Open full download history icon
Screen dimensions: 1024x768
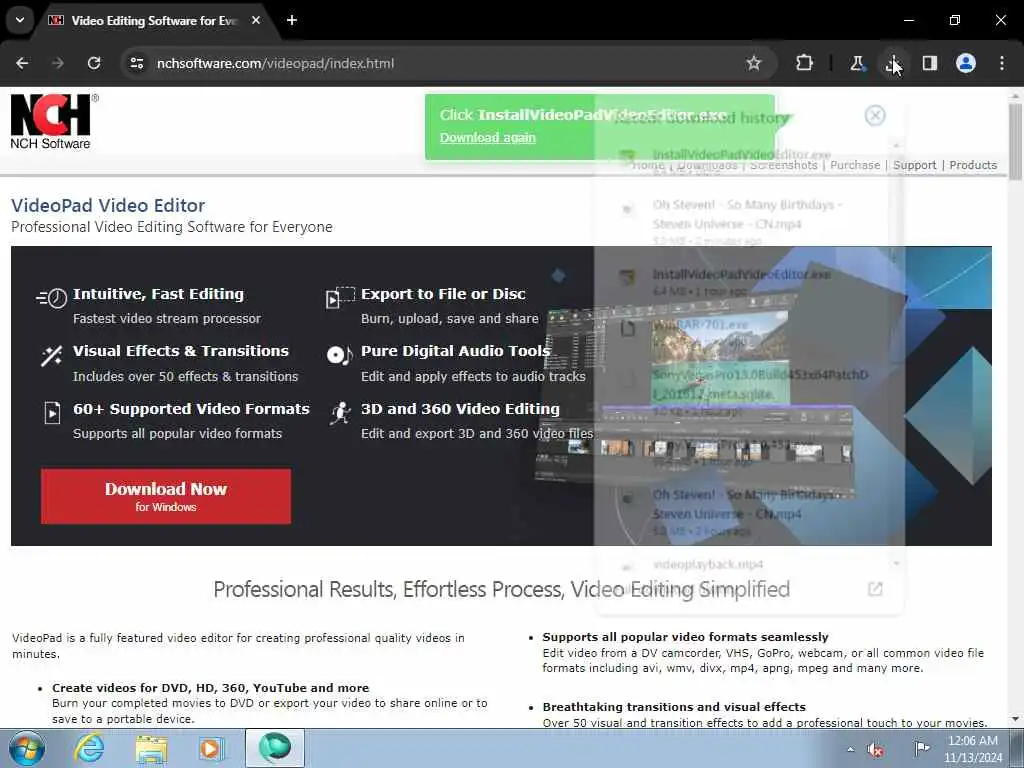(875, 589)
